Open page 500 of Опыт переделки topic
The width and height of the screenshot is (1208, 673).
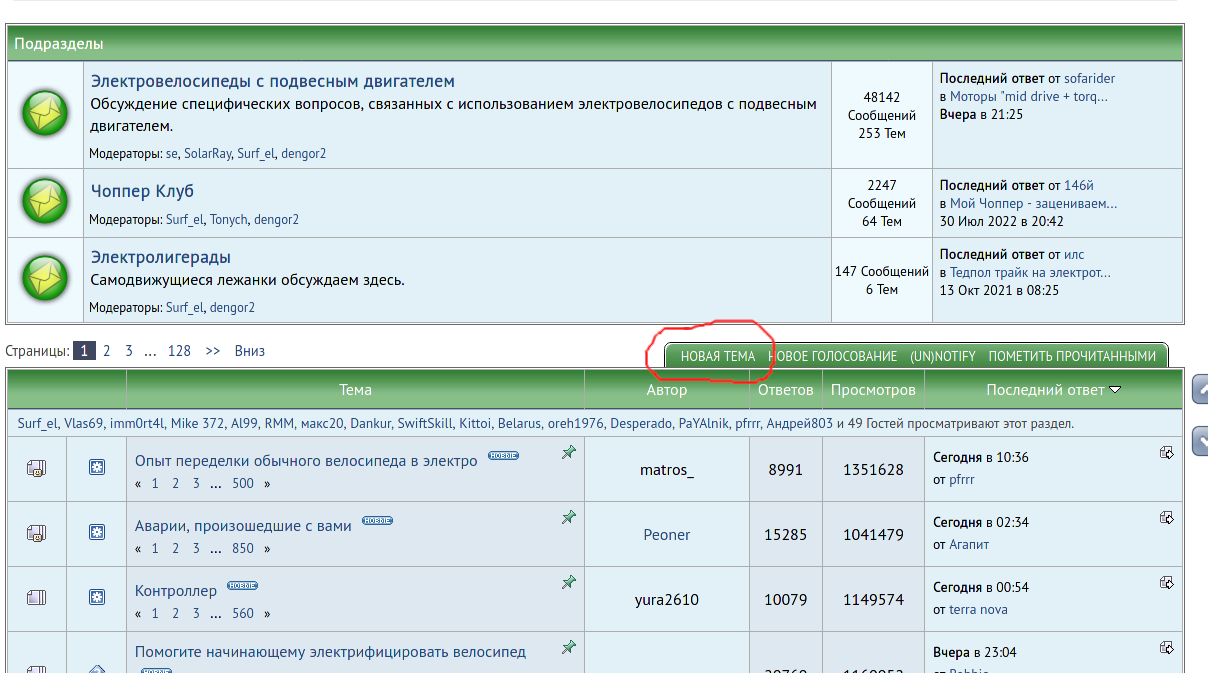[x=243, y=483]
